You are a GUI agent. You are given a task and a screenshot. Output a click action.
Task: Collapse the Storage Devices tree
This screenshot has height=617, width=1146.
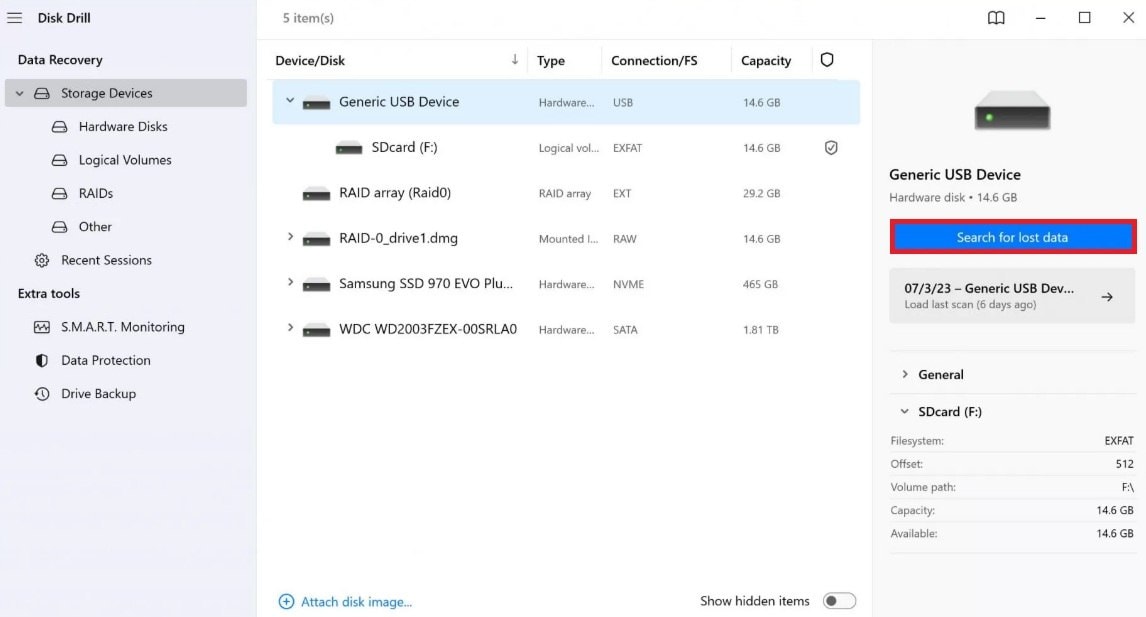pyautogui.click(x=20, y=94)
